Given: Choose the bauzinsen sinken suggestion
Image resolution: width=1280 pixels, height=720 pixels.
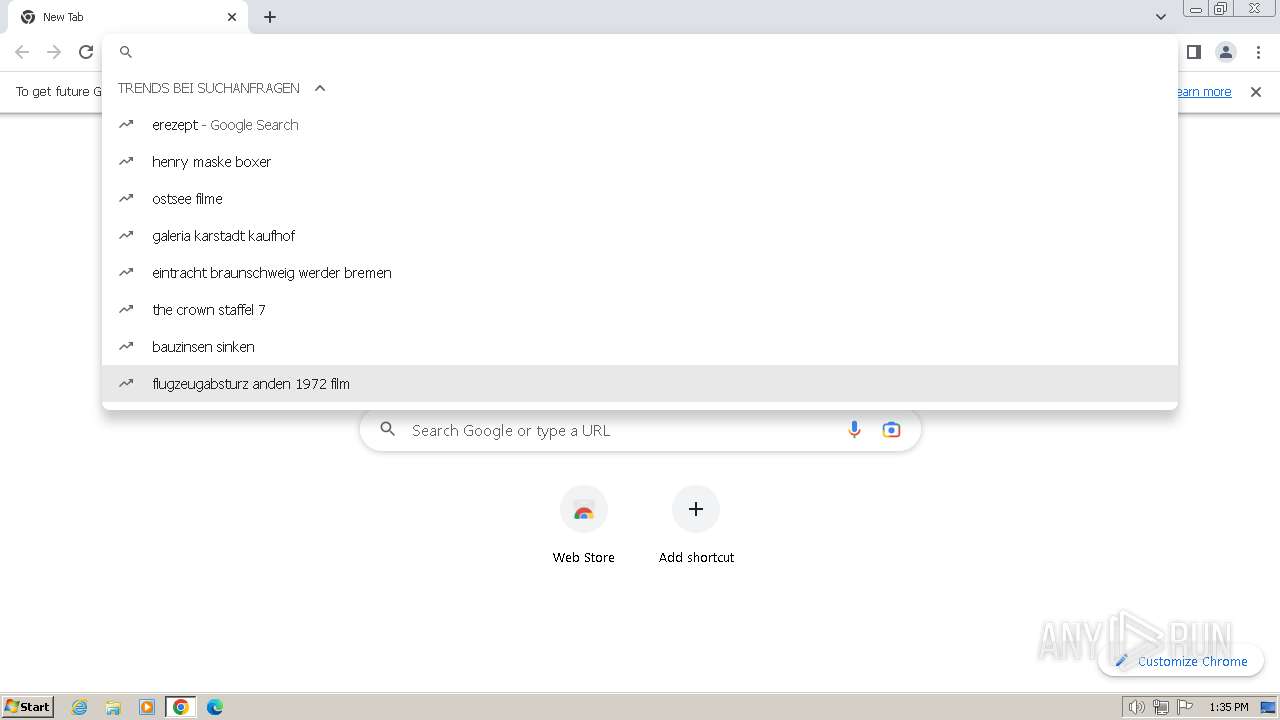Looking at the screenshot, I should 640,347.
